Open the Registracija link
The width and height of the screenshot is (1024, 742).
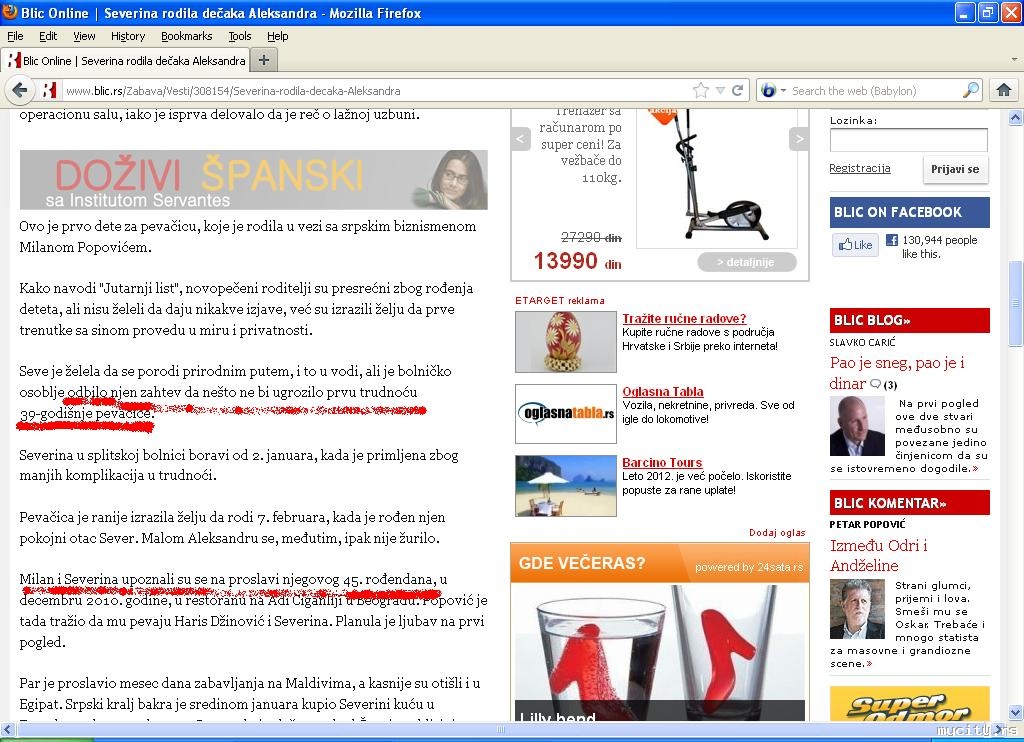click(x=859, y=169)
